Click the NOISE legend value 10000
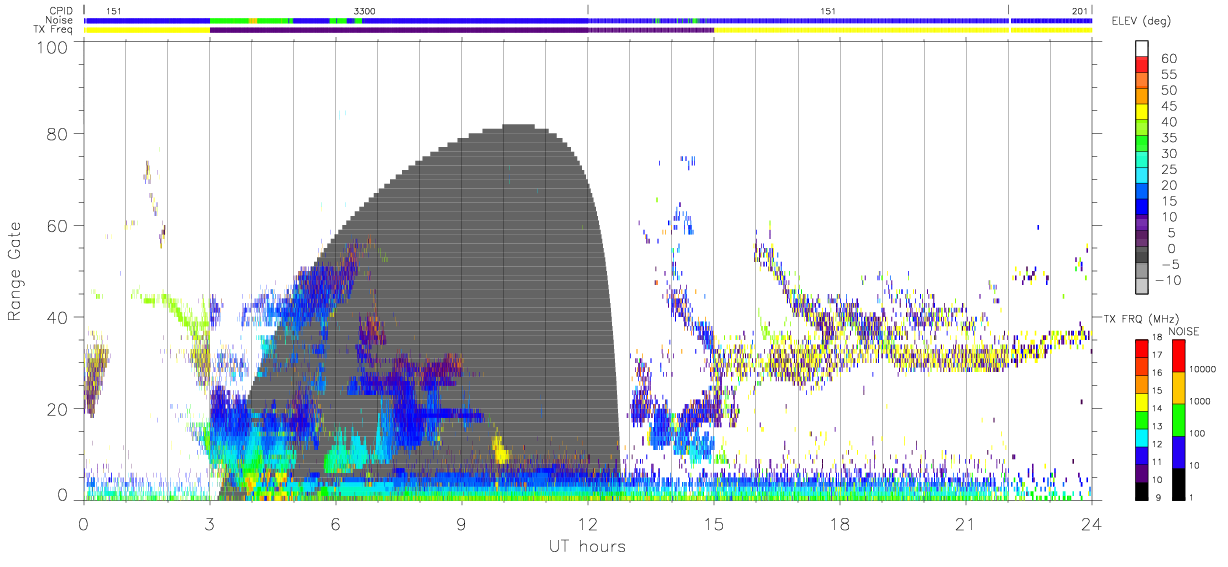This screenshot has width=1228, height=567. (1201, 370)
